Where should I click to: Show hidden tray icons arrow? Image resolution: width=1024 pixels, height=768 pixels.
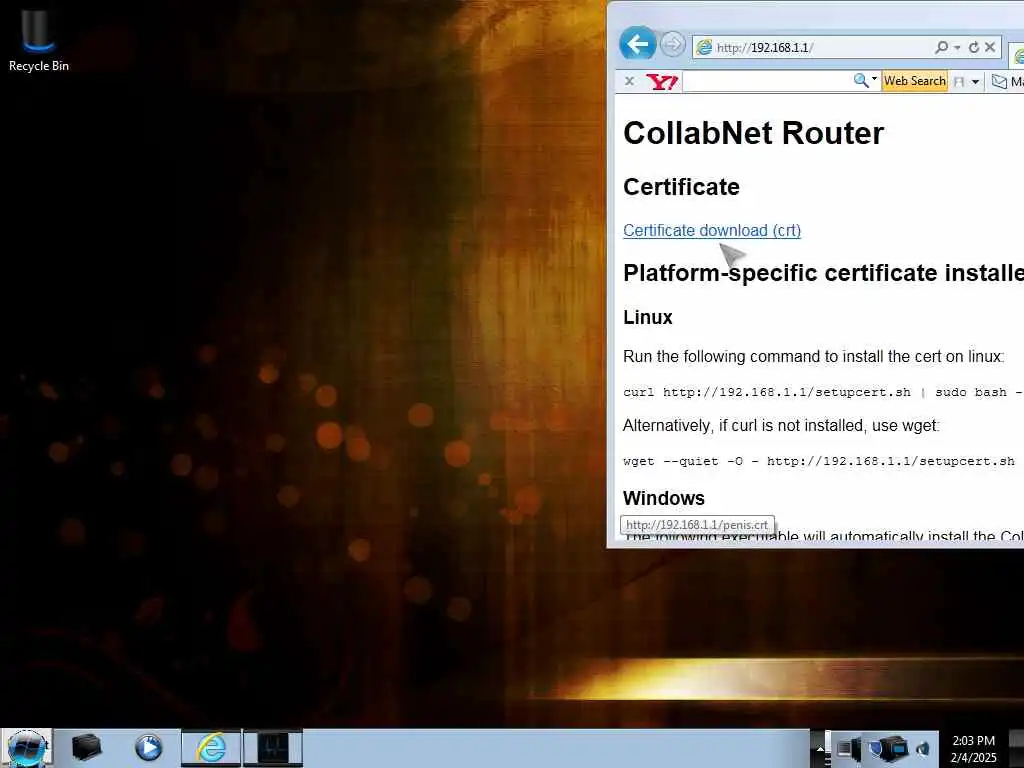pyautogui.click(x=818, y=749)
